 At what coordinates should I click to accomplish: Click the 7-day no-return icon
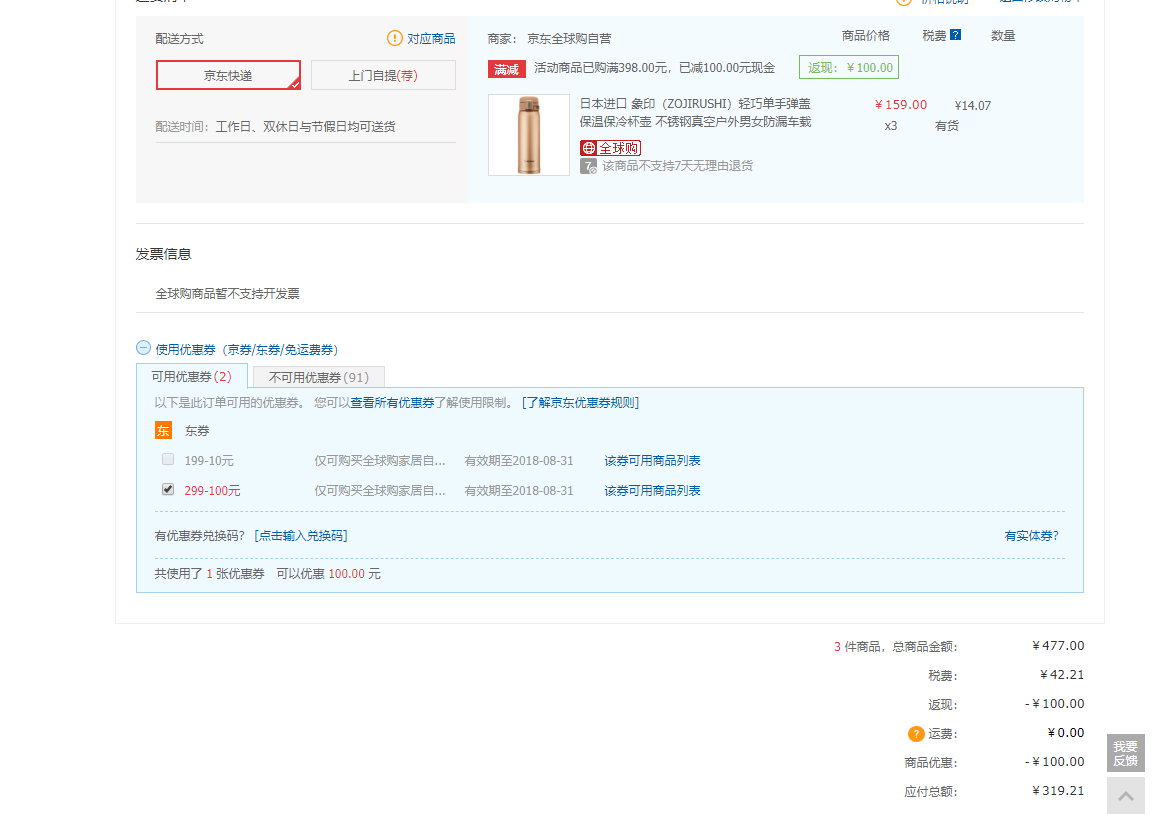pyautogui.click(x=588, y=166)
